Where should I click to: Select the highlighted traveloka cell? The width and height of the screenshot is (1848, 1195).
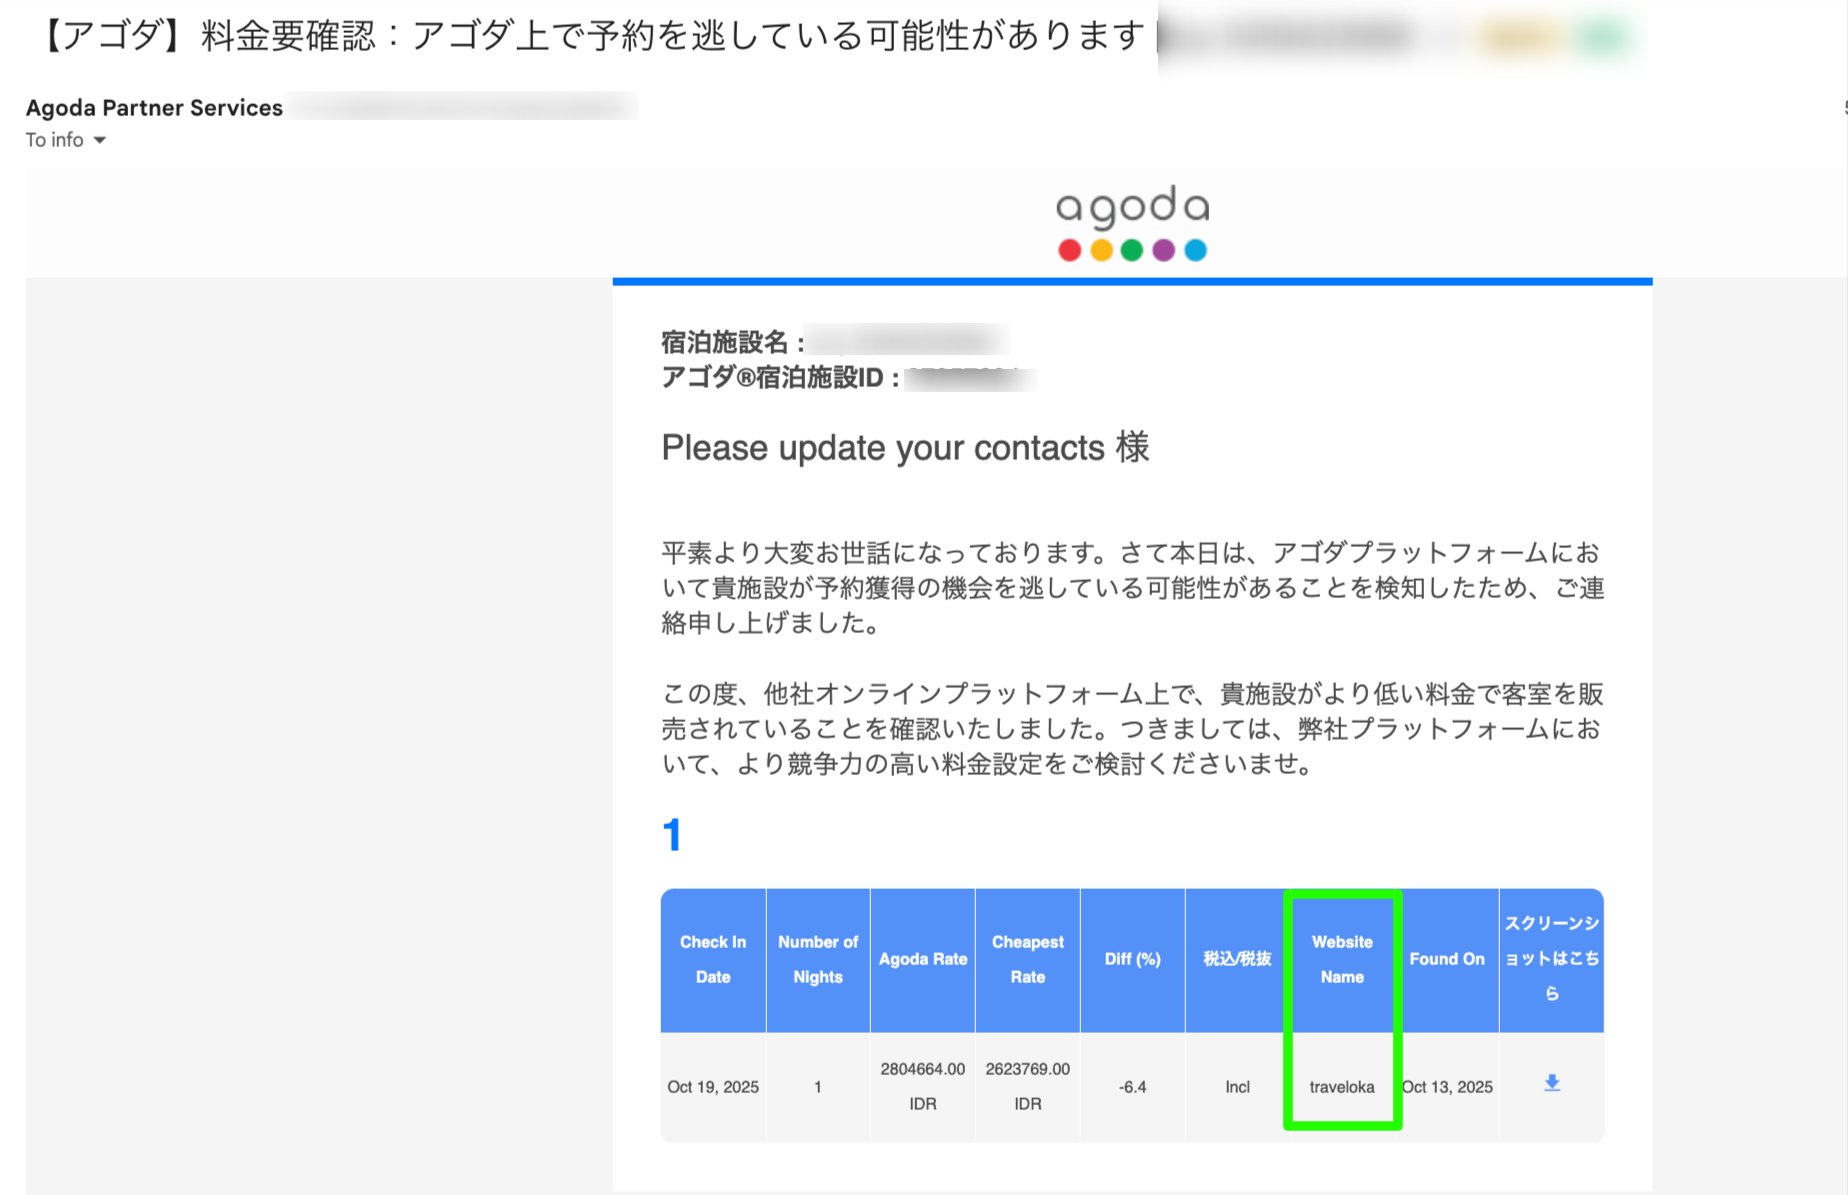point(1343,1086)
